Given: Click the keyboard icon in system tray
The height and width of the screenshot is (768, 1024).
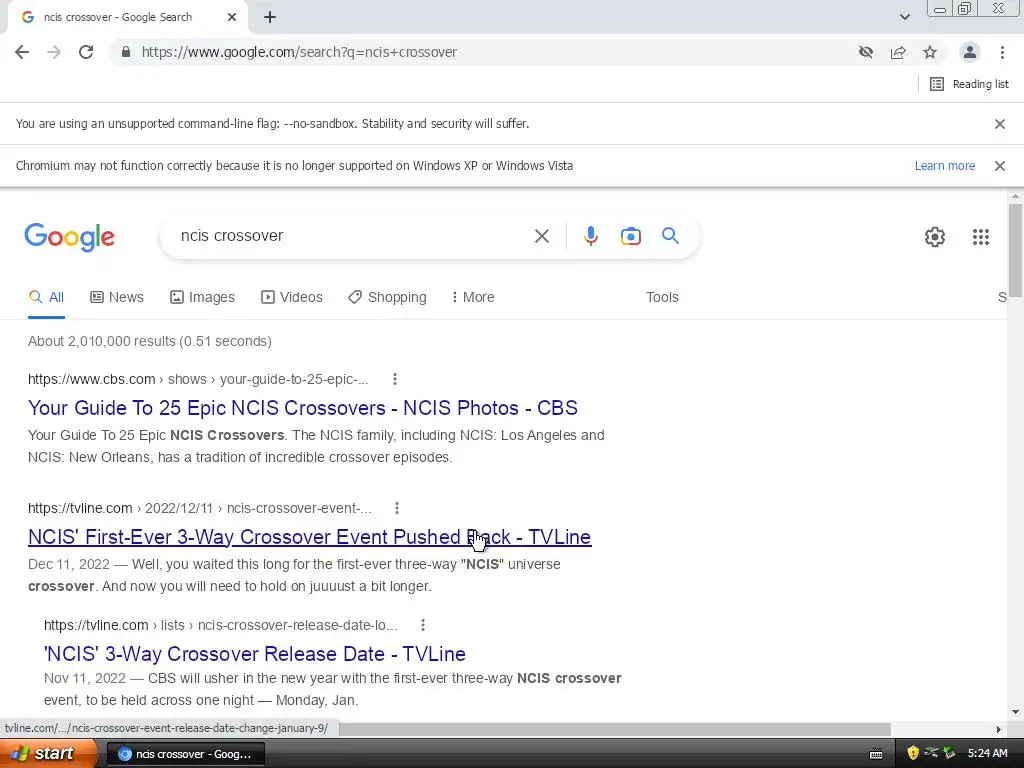Looking at the screenshot, I should click(876, 754).
